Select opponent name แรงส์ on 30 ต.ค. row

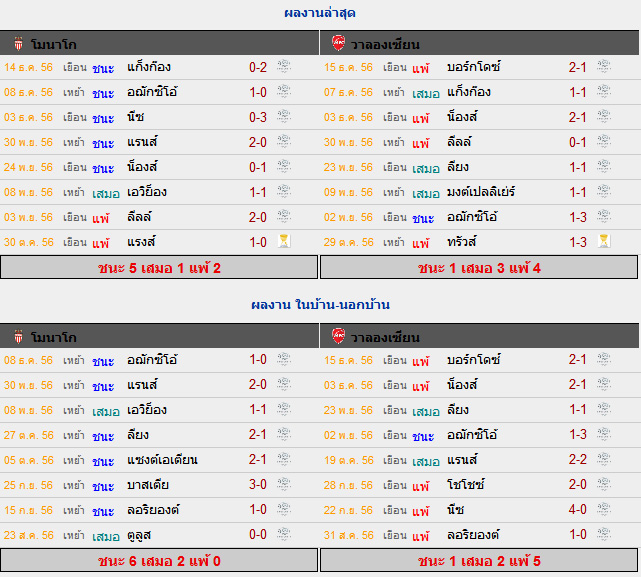[x=141, y=241]
